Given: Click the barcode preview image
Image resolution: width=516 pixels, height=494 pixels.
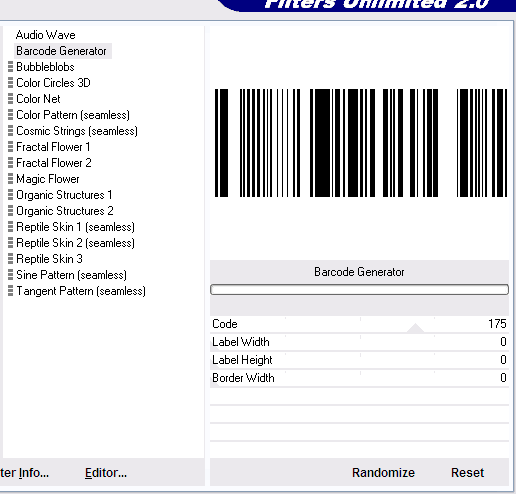Looking at the screenshot, I should click(361, 143).
